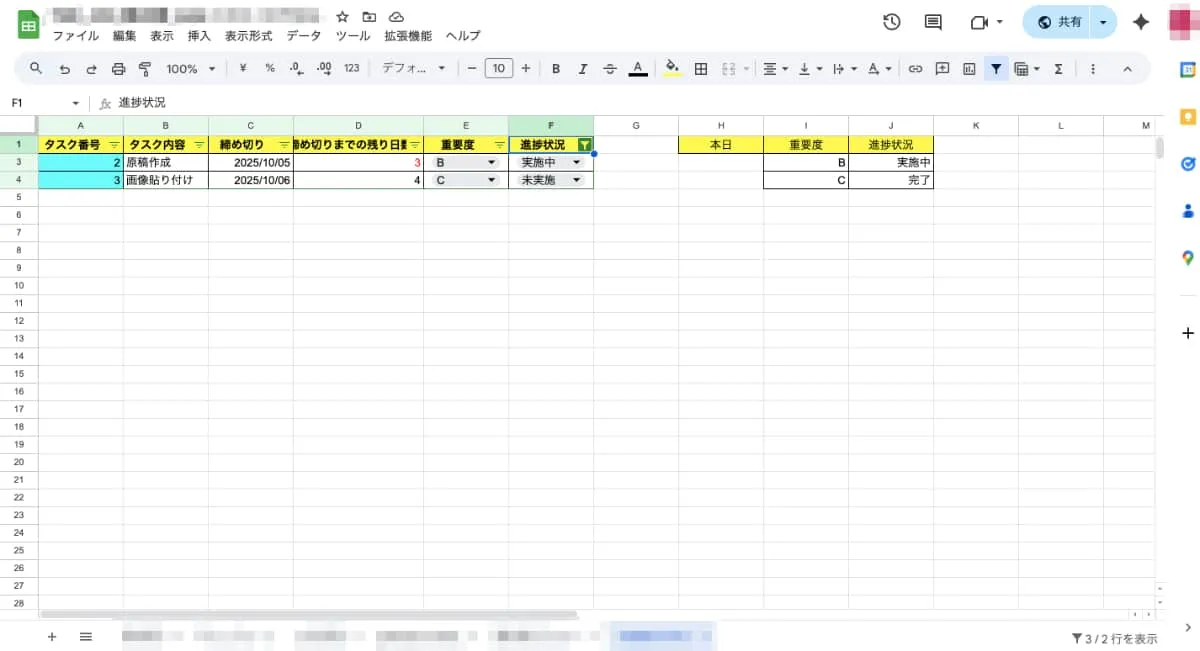Screen dimensions: 1200x651
Task: Open the dropdown in the 実施中 cell
Action: pyautogui.click(x=578, y=161)
